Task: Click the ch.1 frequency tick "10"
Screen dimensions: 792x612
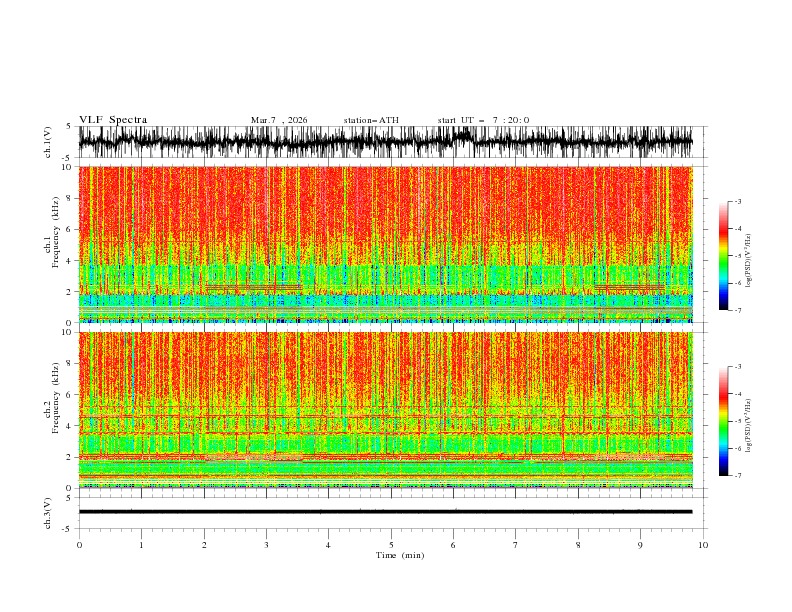Action: click(x=67, y=167)
